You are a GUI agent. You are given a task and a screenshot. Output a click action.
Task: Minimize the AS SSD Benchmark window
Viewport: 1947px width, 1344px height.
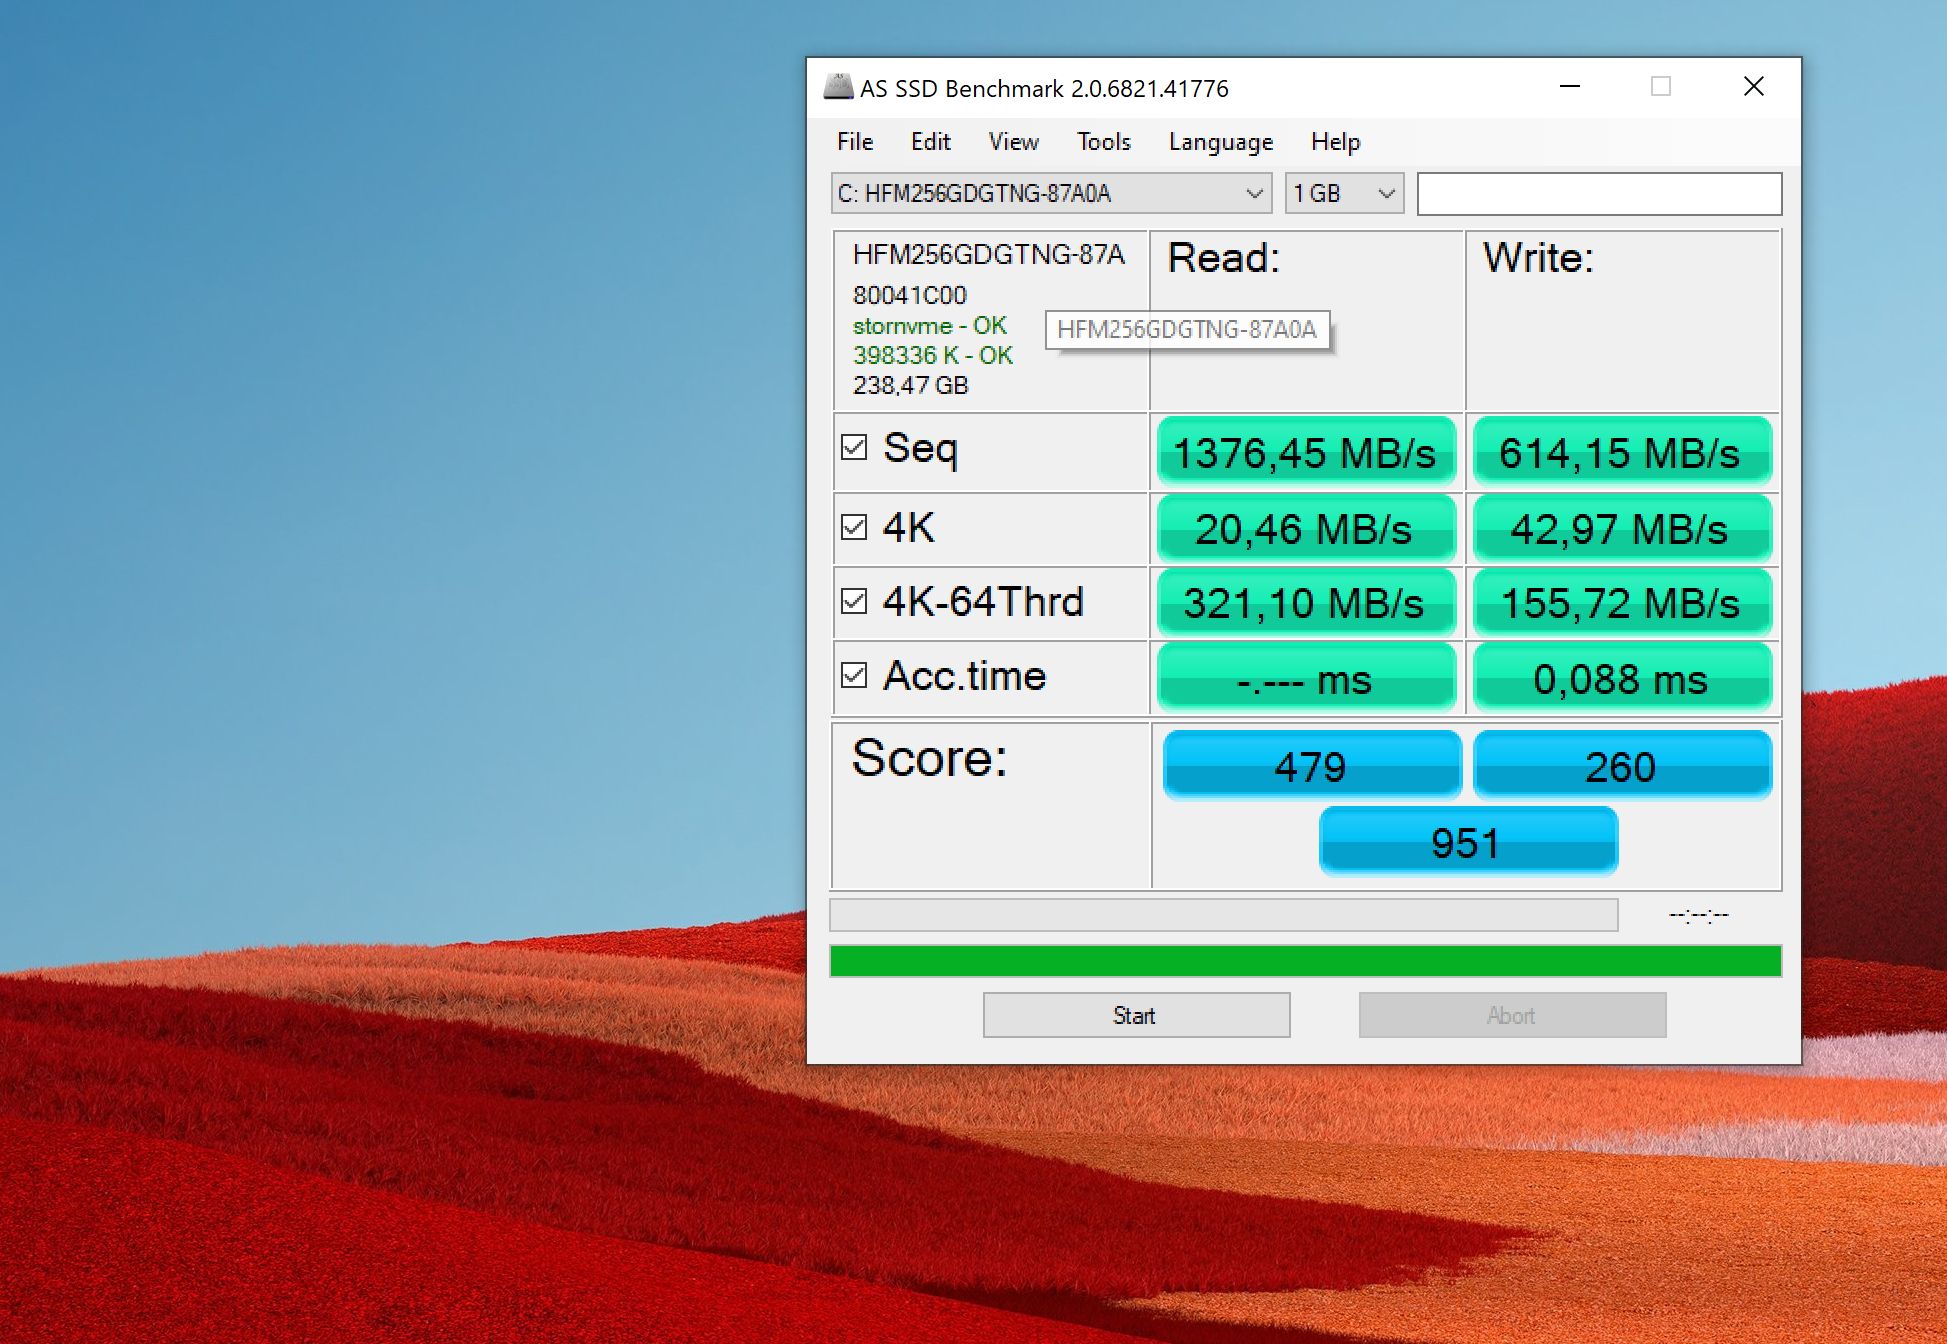pos(1570,87)
